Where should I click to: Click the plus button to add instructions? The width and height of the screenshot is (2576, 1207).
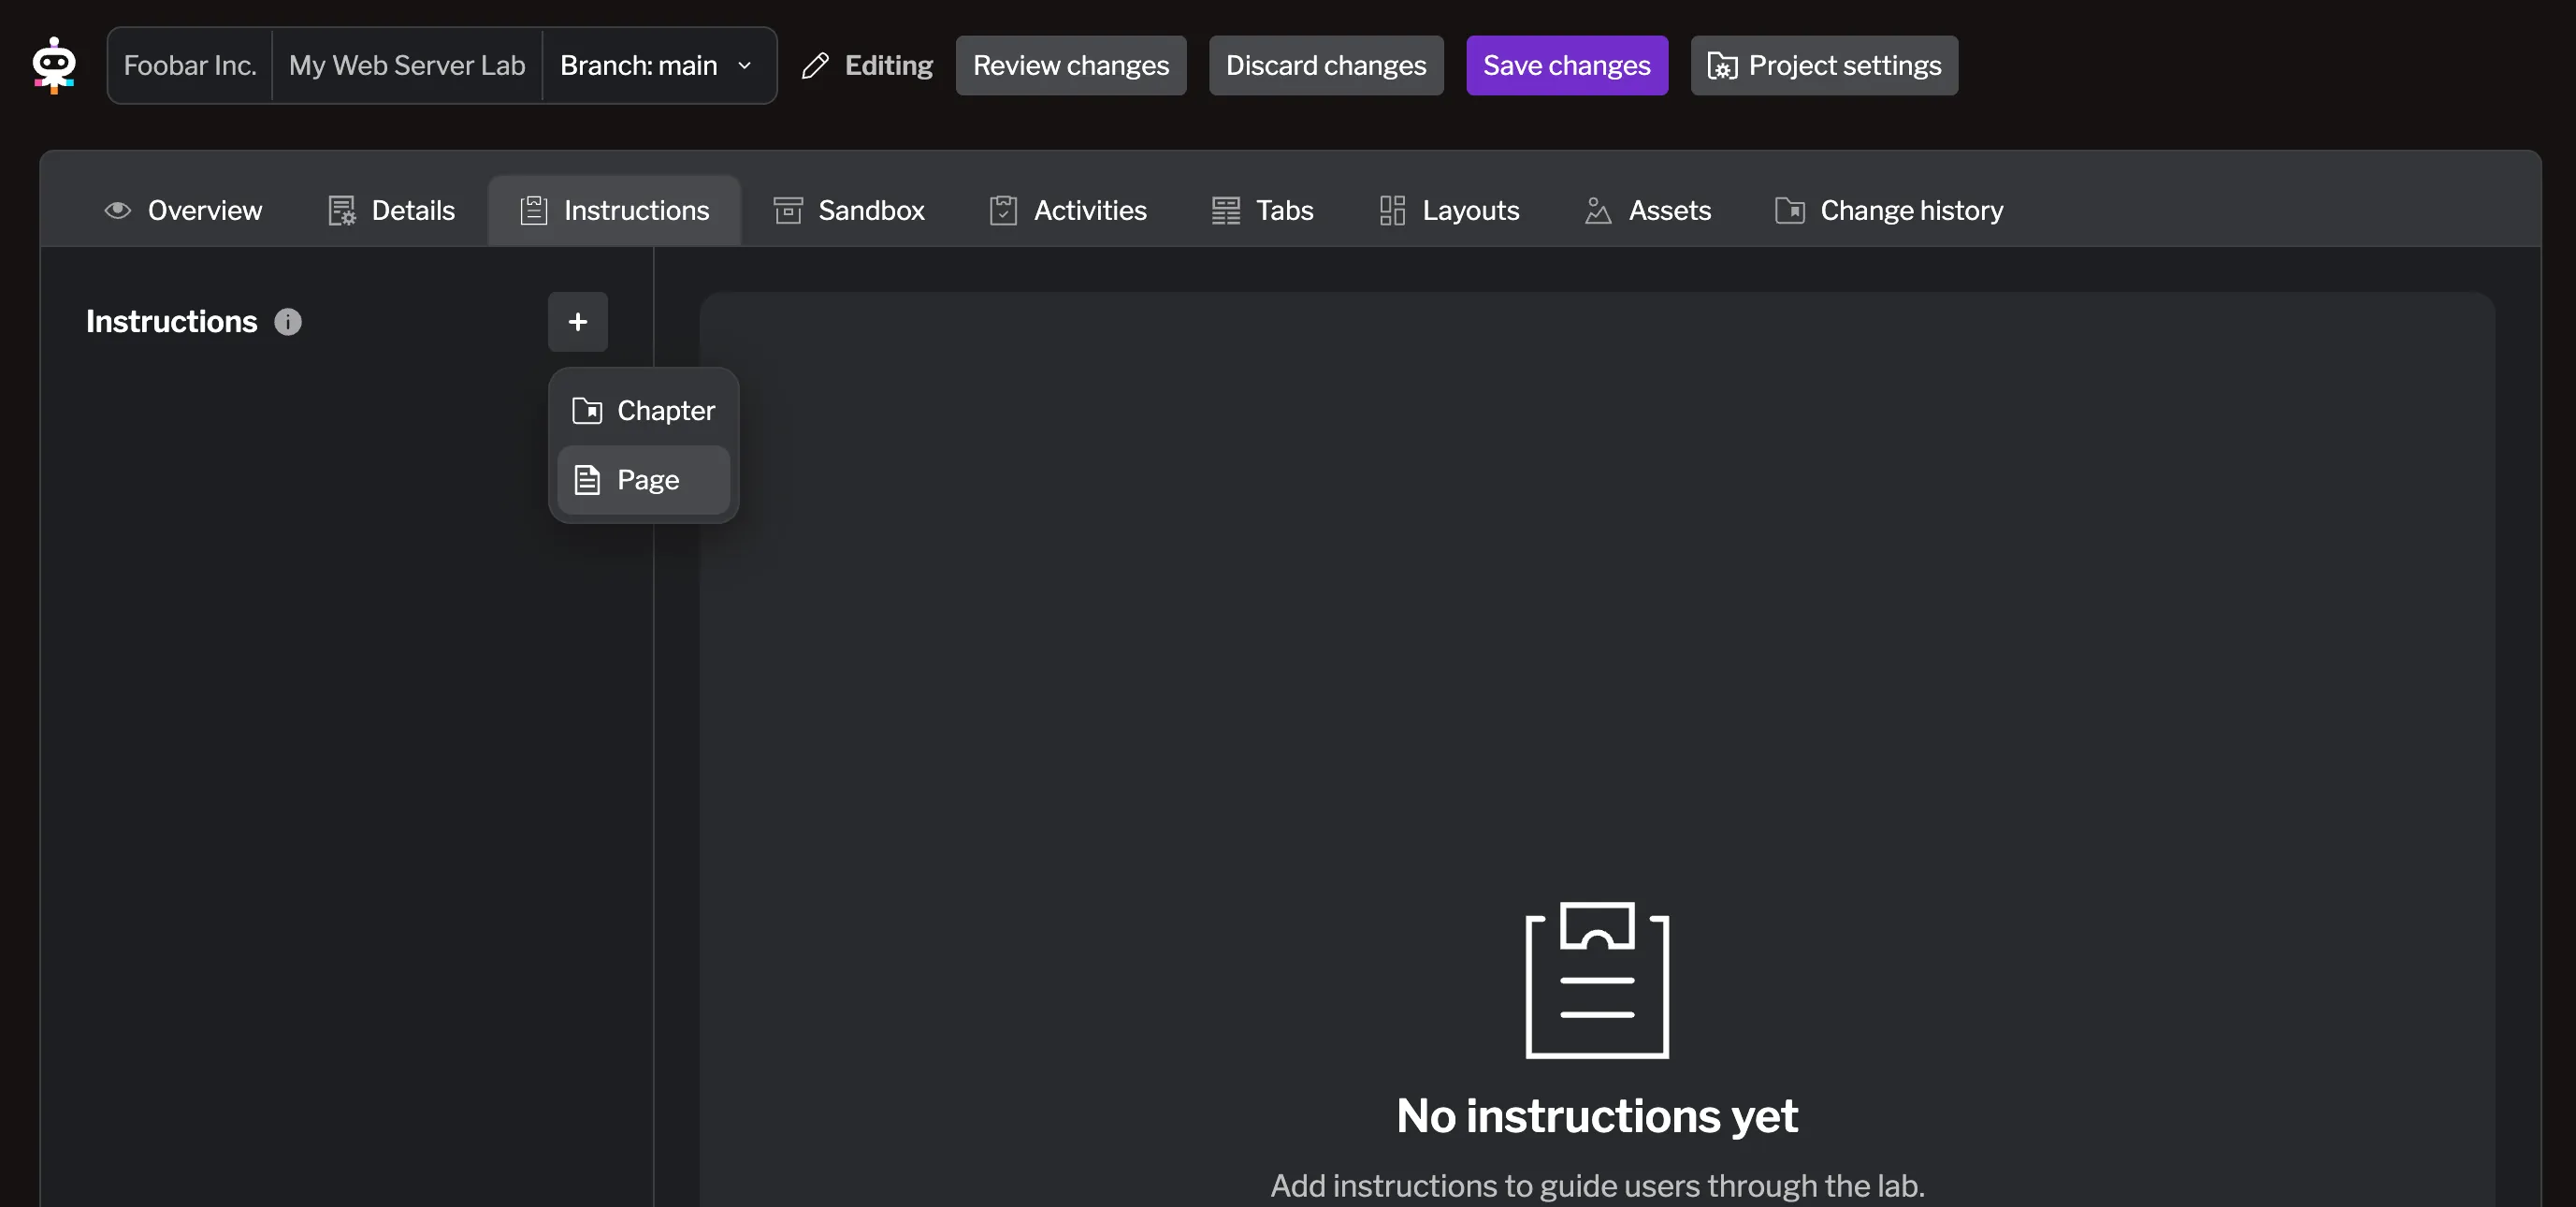point(578,322)
